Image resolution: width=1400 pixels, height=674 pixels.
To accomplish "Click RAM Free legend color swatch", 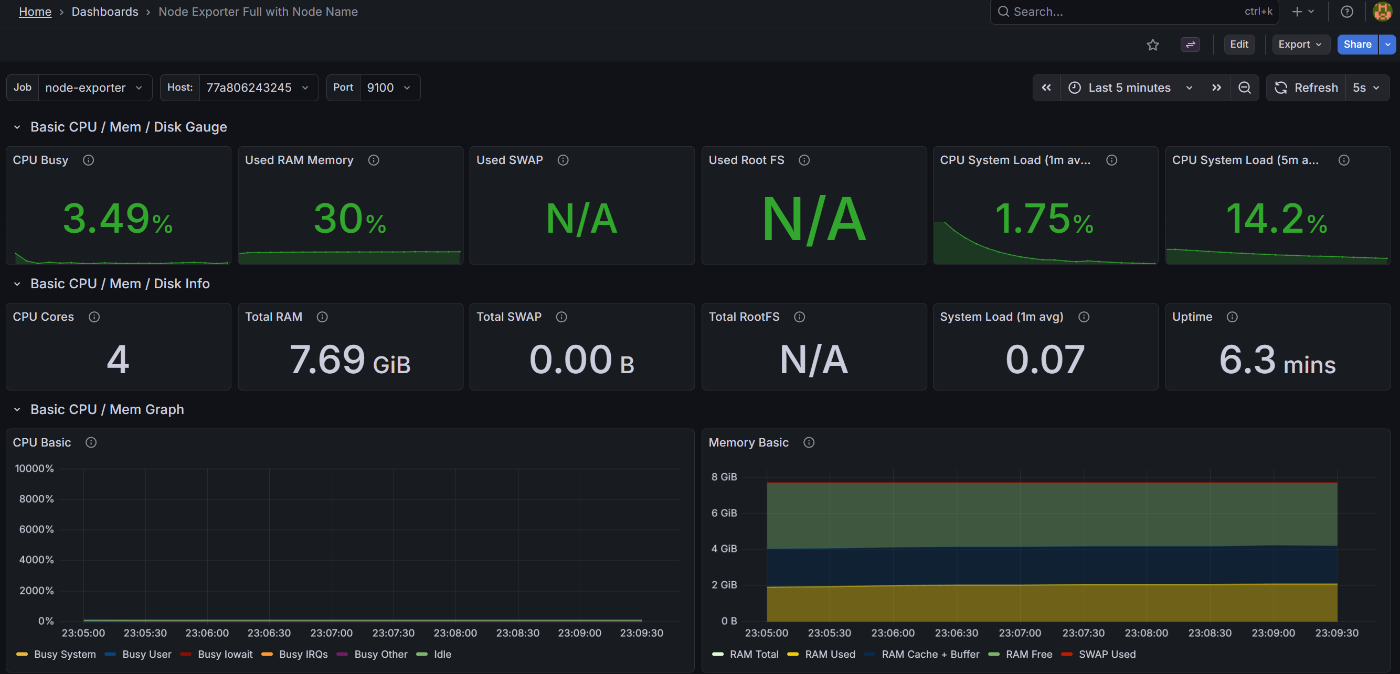I will [x=994, y=655].
